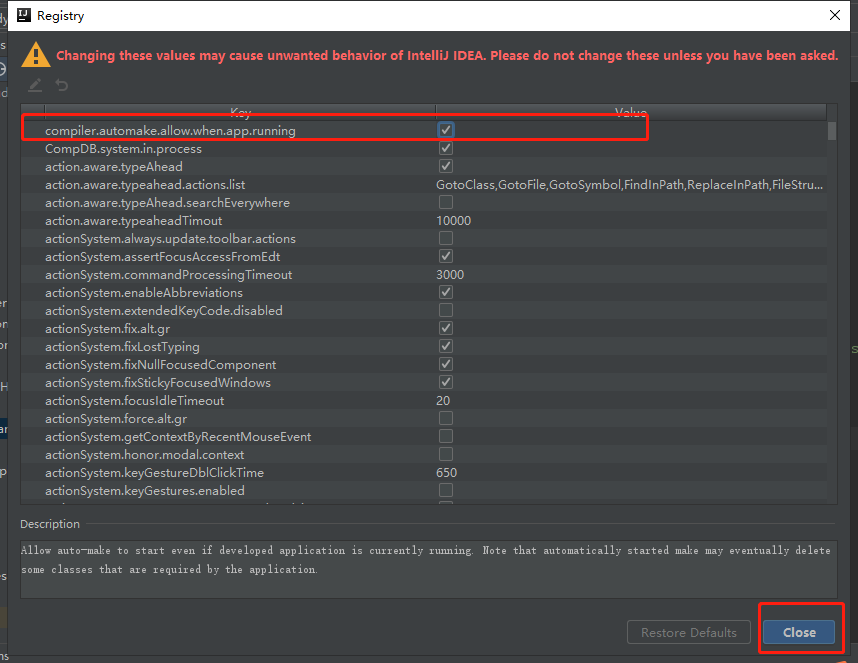
Task: Enable actionSystem.always.update.toolbar.actions checkbox
Action: 446,239
